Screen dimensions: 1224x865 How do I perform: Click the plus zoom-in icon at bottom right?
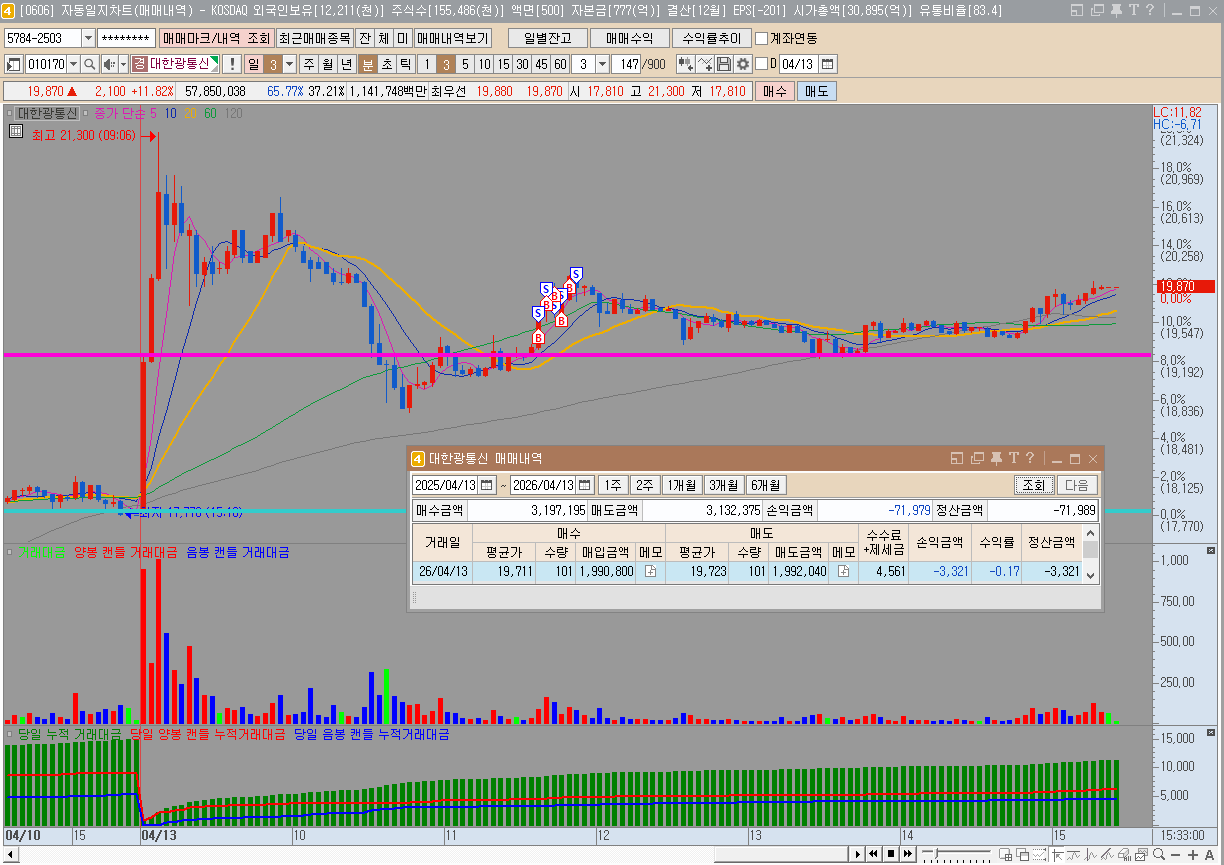(x=1193, y=854)
